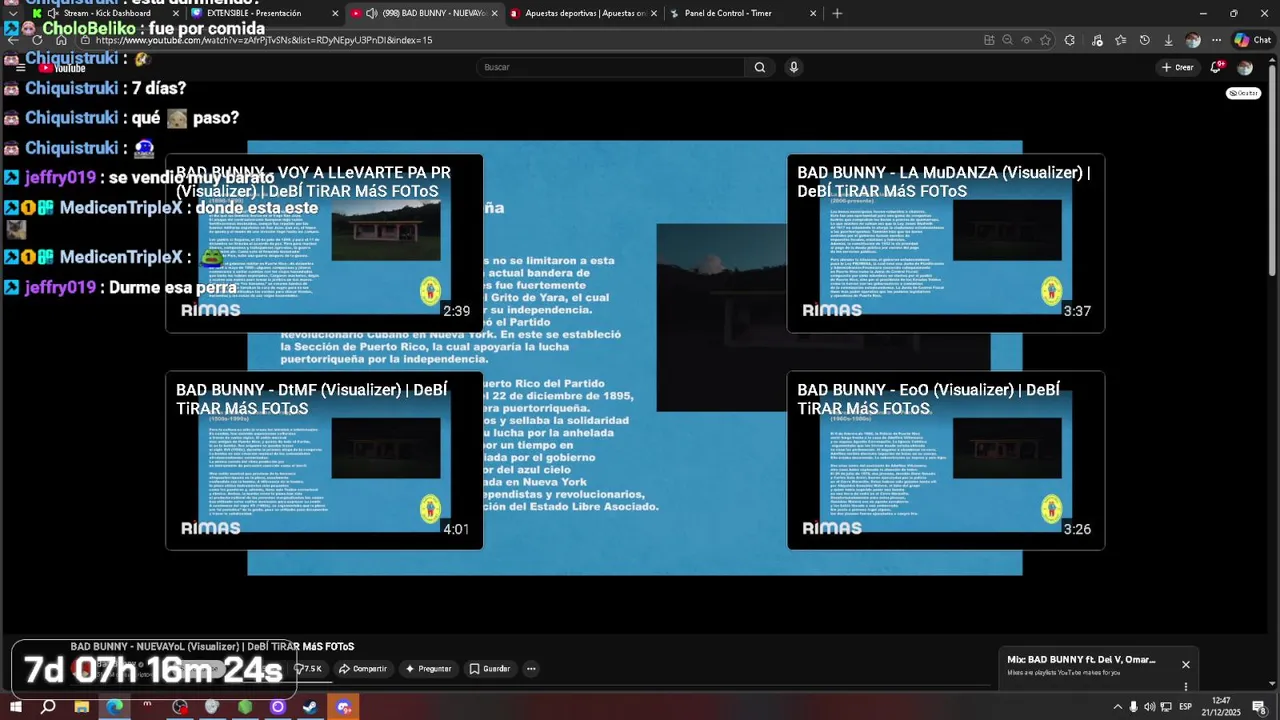Click video title BAD BUNNY - NUEVAYoL text
Screen dimensions: 1280x720
pos(212,647)
